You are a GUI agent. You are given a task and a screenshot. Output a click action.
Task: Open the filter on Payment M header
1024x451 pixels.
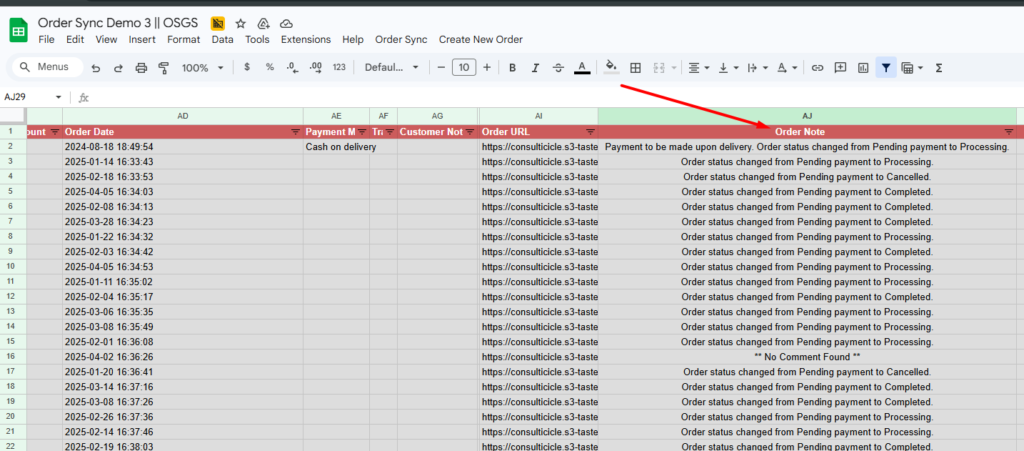tap(361, 132)
